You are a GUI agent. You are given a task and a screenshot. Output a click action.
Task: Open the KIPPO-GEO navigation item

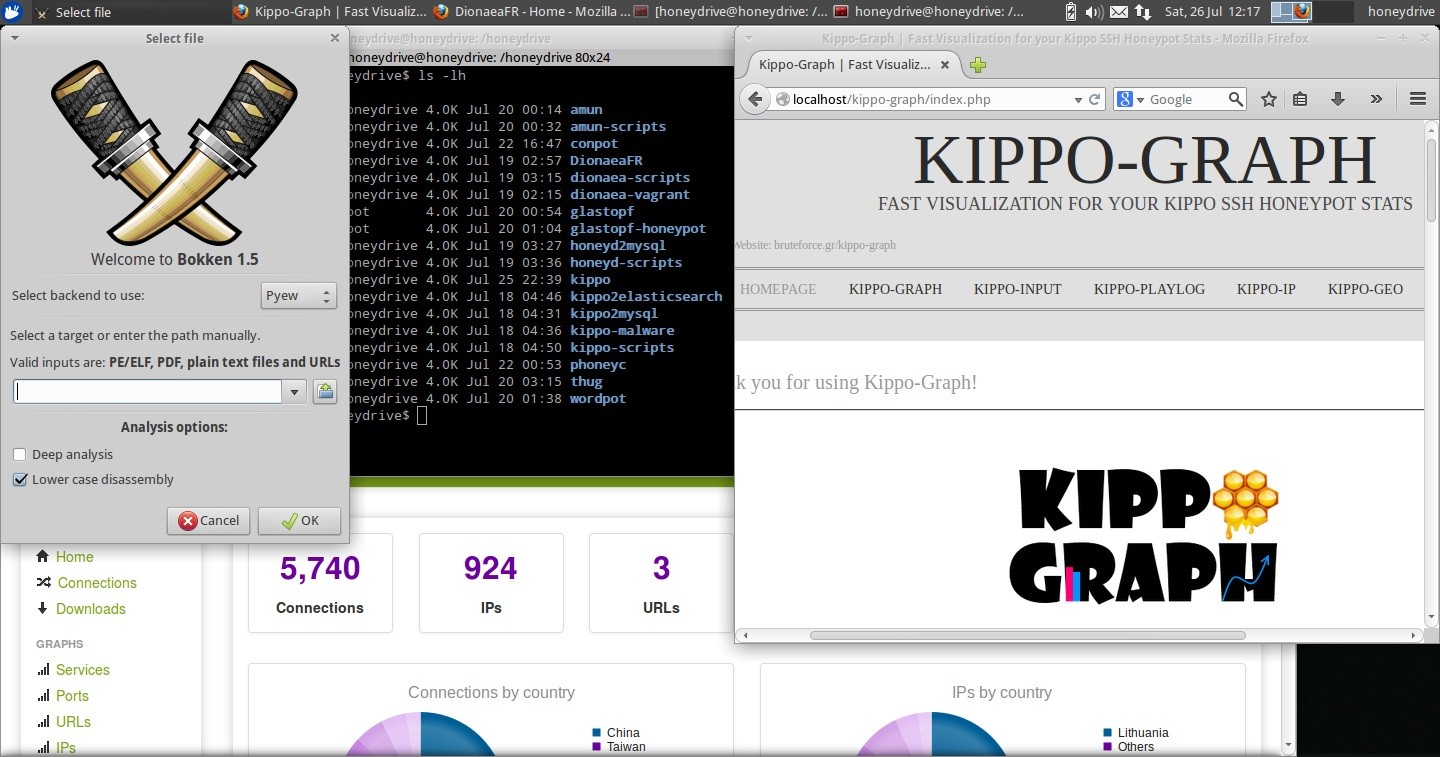pyautogui.click(x=1365, y=289)
